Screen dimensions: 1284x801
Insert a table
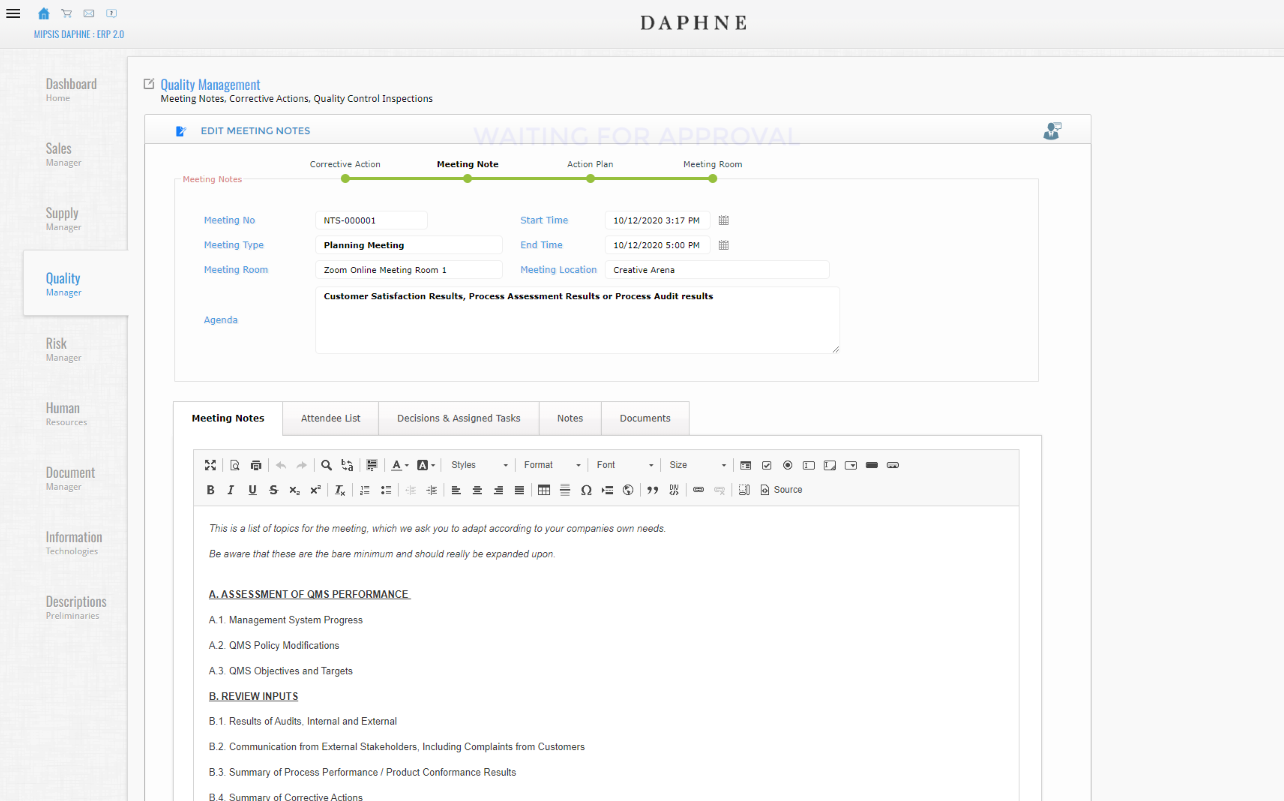544,490
